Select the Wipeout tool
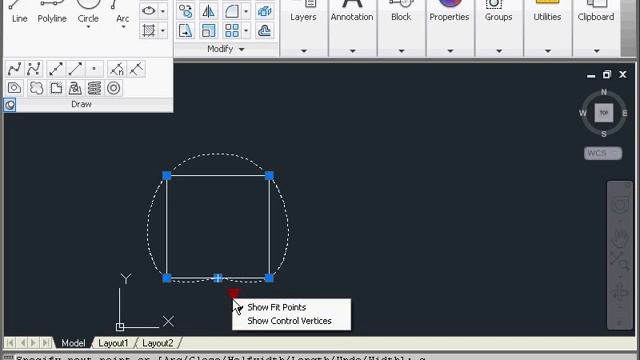Screen dimensions: 640x360 (56, 88)
